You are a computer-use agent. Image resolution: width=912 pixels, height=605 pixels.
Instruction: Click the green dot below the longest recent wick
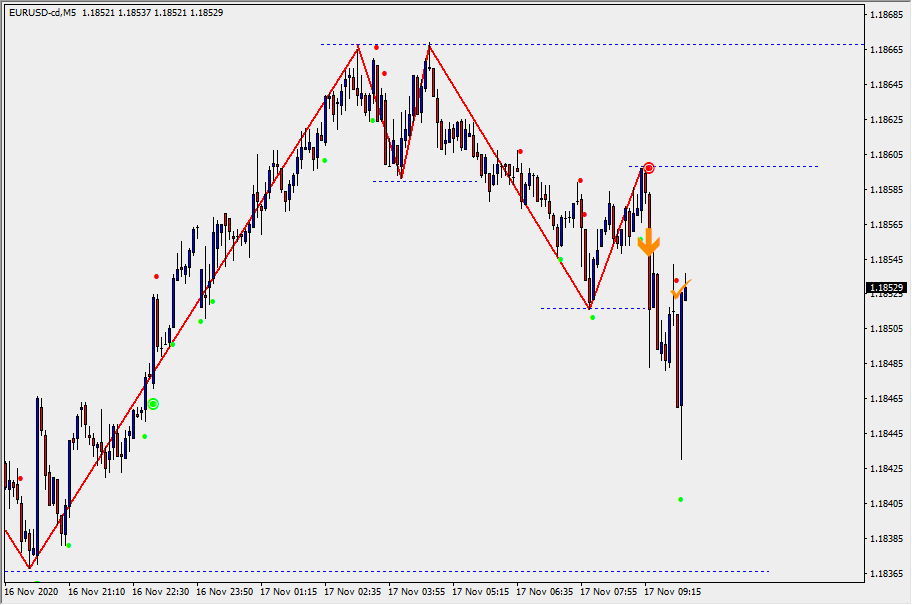click(681, 499)
